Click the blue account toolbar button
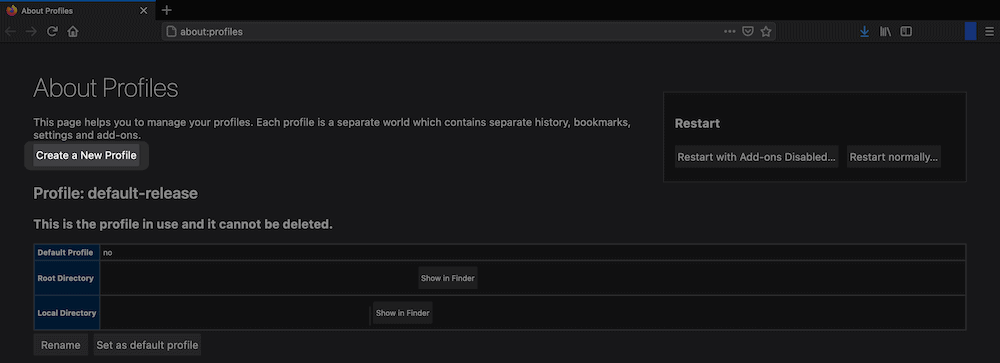Viewport: 1000px width, 363px height. tap(971, 31)
